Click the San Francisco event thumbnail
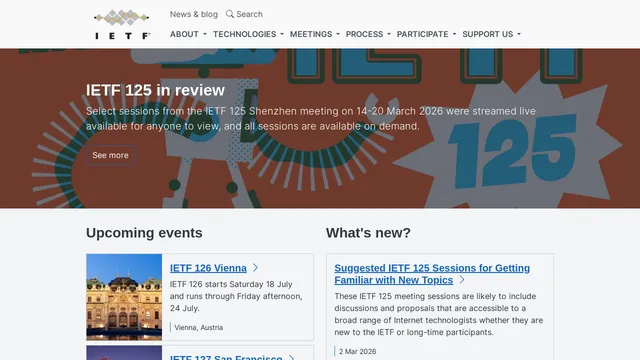The height and width of the screenshot is (360, 640). 124,353
